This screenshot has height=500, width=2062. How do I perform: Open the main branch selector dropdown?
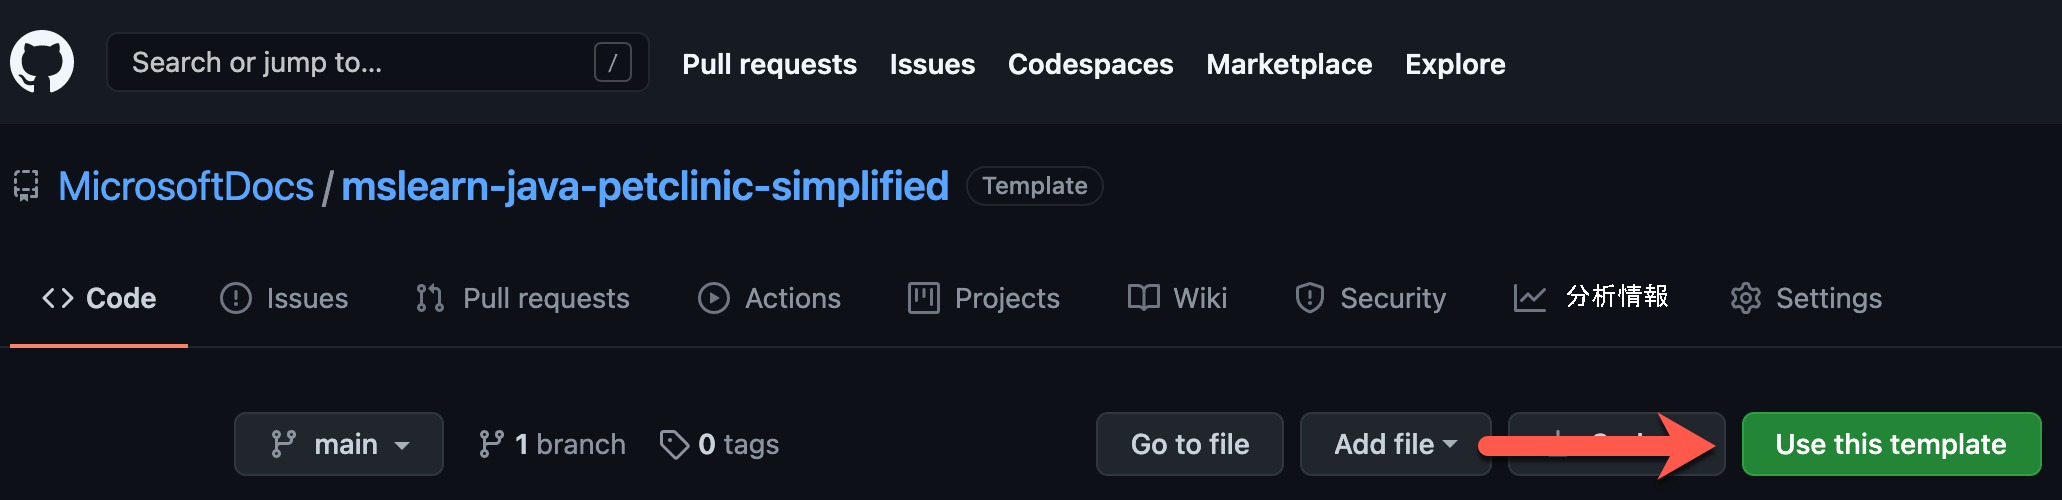(x=339, y=444)
